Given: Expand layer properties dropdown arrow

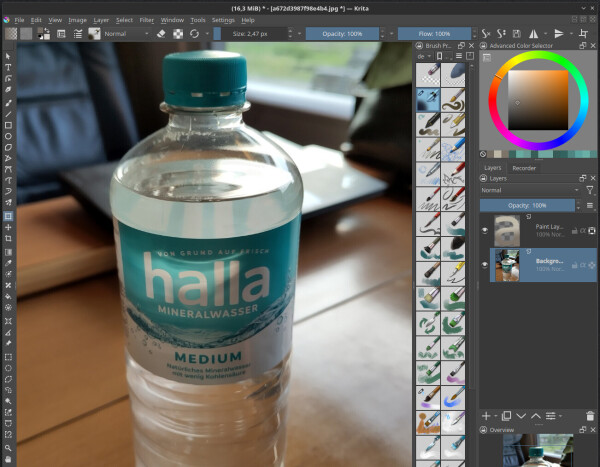Looking at the screenshot, I should click(561, 416).
